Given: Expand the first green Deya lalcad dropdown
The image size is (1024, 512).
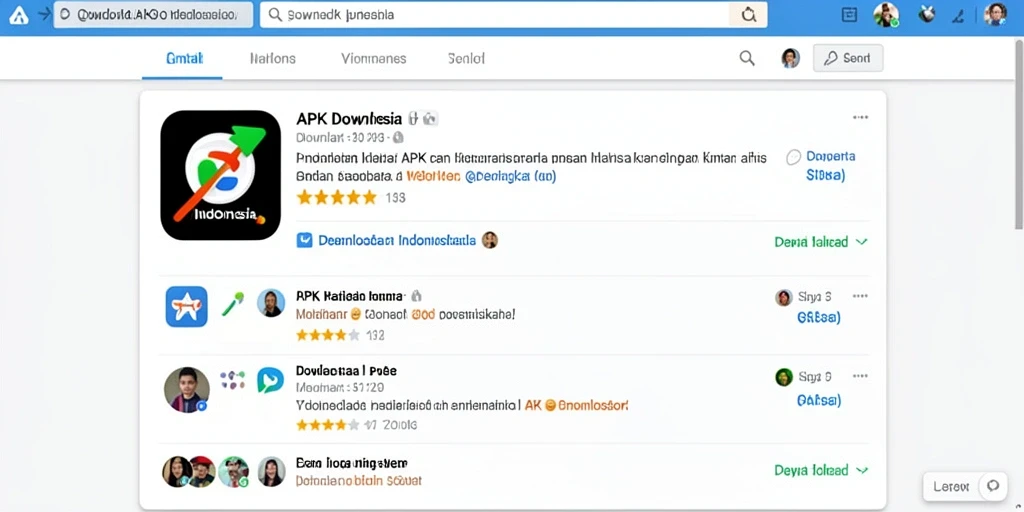Looking at the screenshot, I should click(820, 242).
